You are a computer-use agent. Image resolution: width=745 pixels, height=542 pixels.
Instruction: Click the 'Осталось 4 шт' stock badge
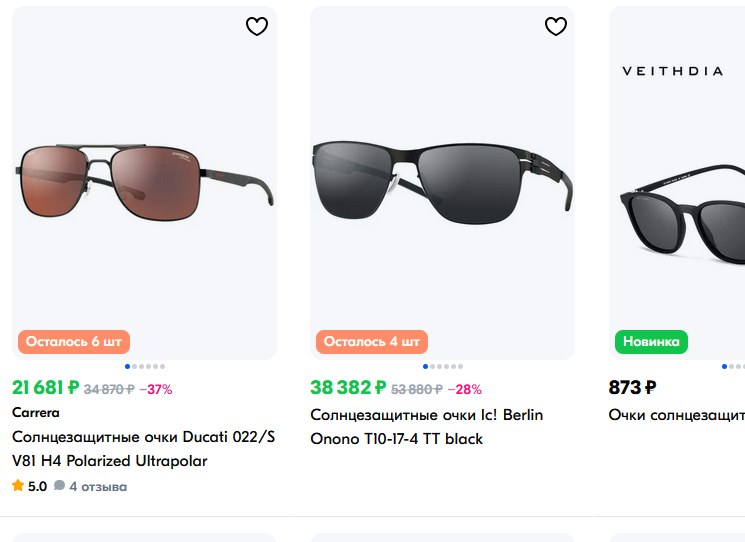(x=372, y=341)
